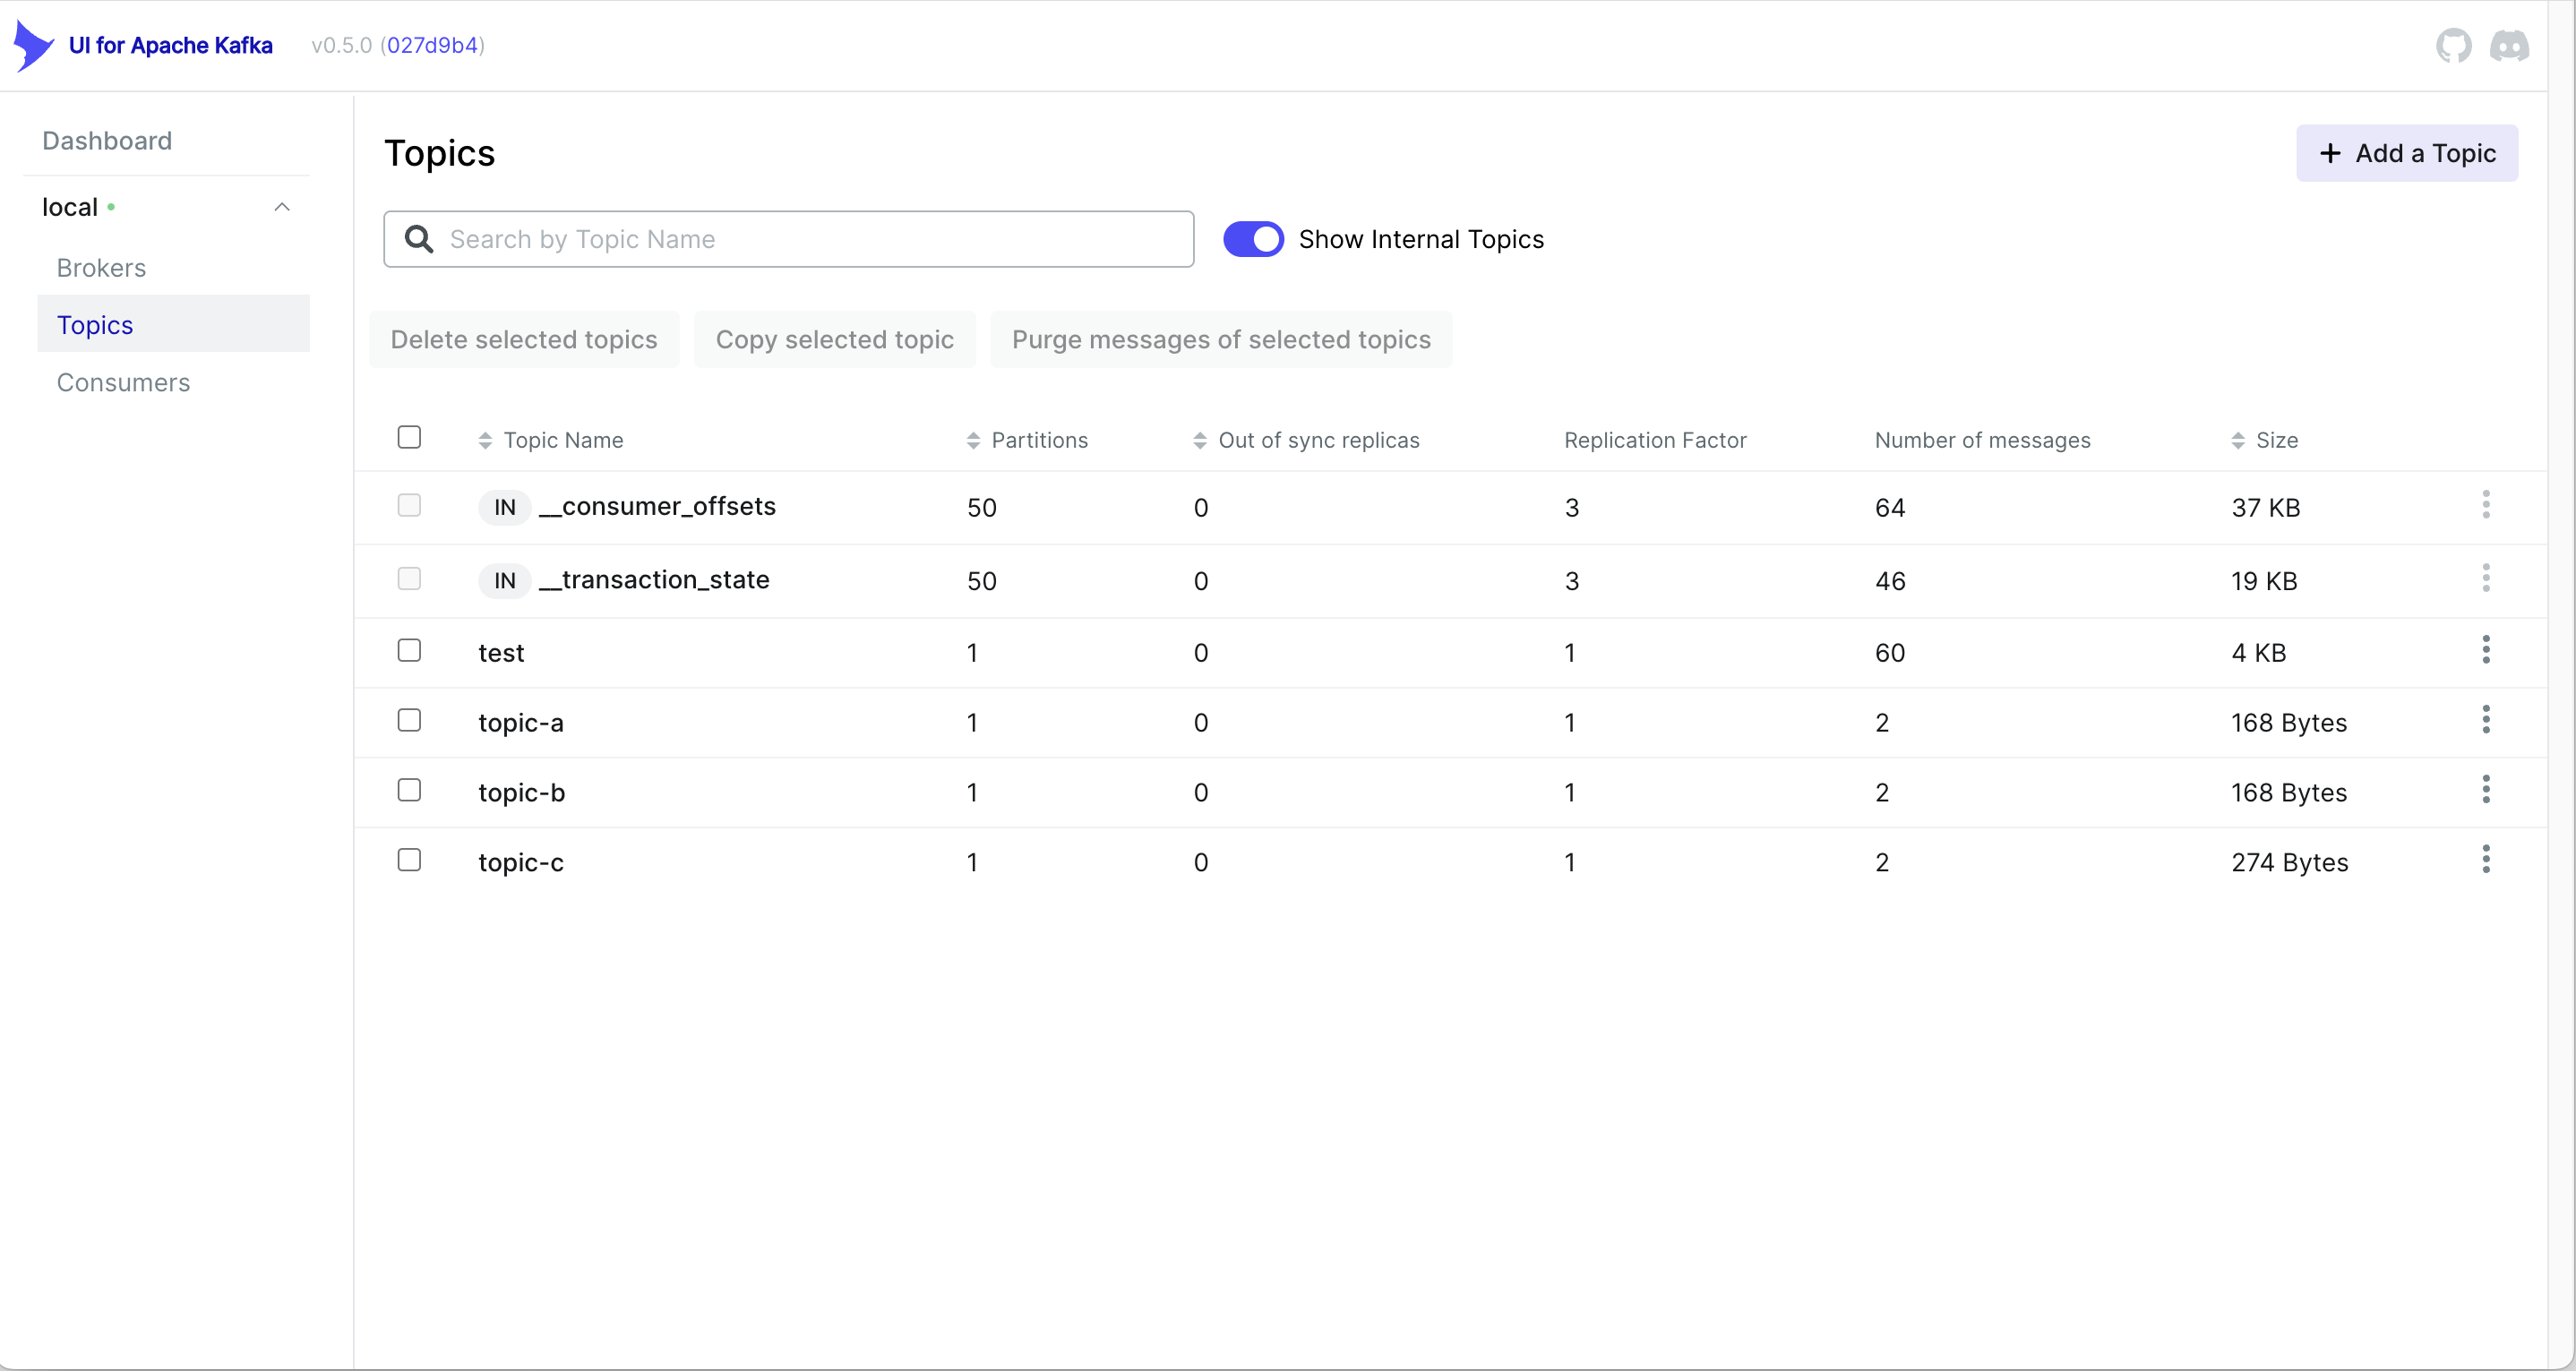Open actions menu for test topic

click(x=2485, y=651)
